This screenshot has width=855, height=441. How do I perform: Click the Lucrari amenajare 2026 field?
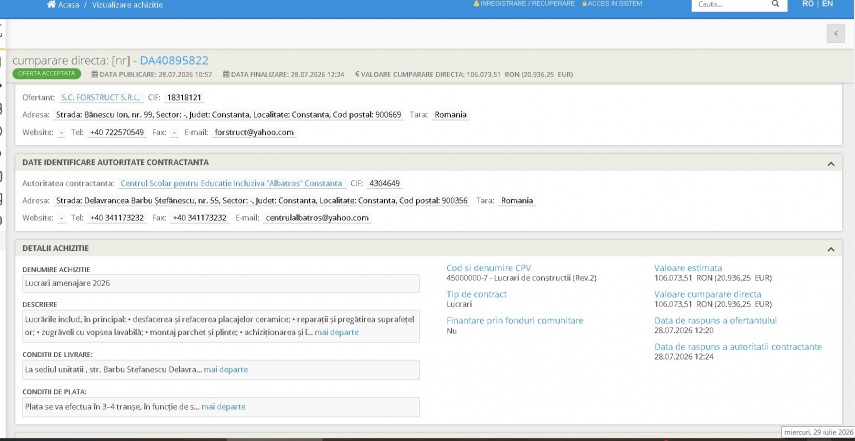pyautogui.click(x=221, y=283)
